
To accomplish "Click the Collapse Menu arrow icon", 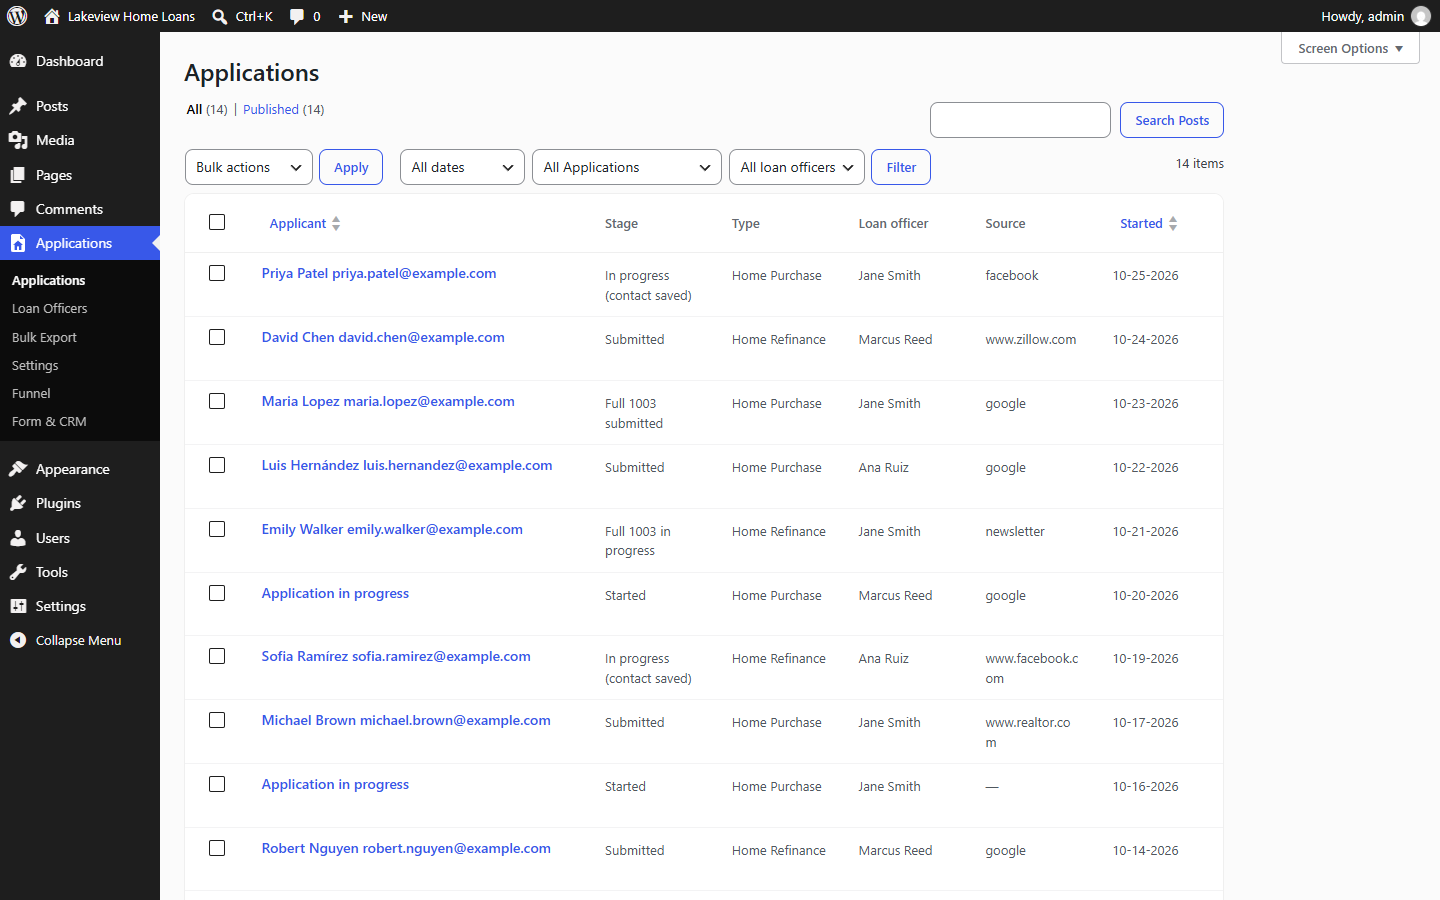I will (x=18, y=640).
